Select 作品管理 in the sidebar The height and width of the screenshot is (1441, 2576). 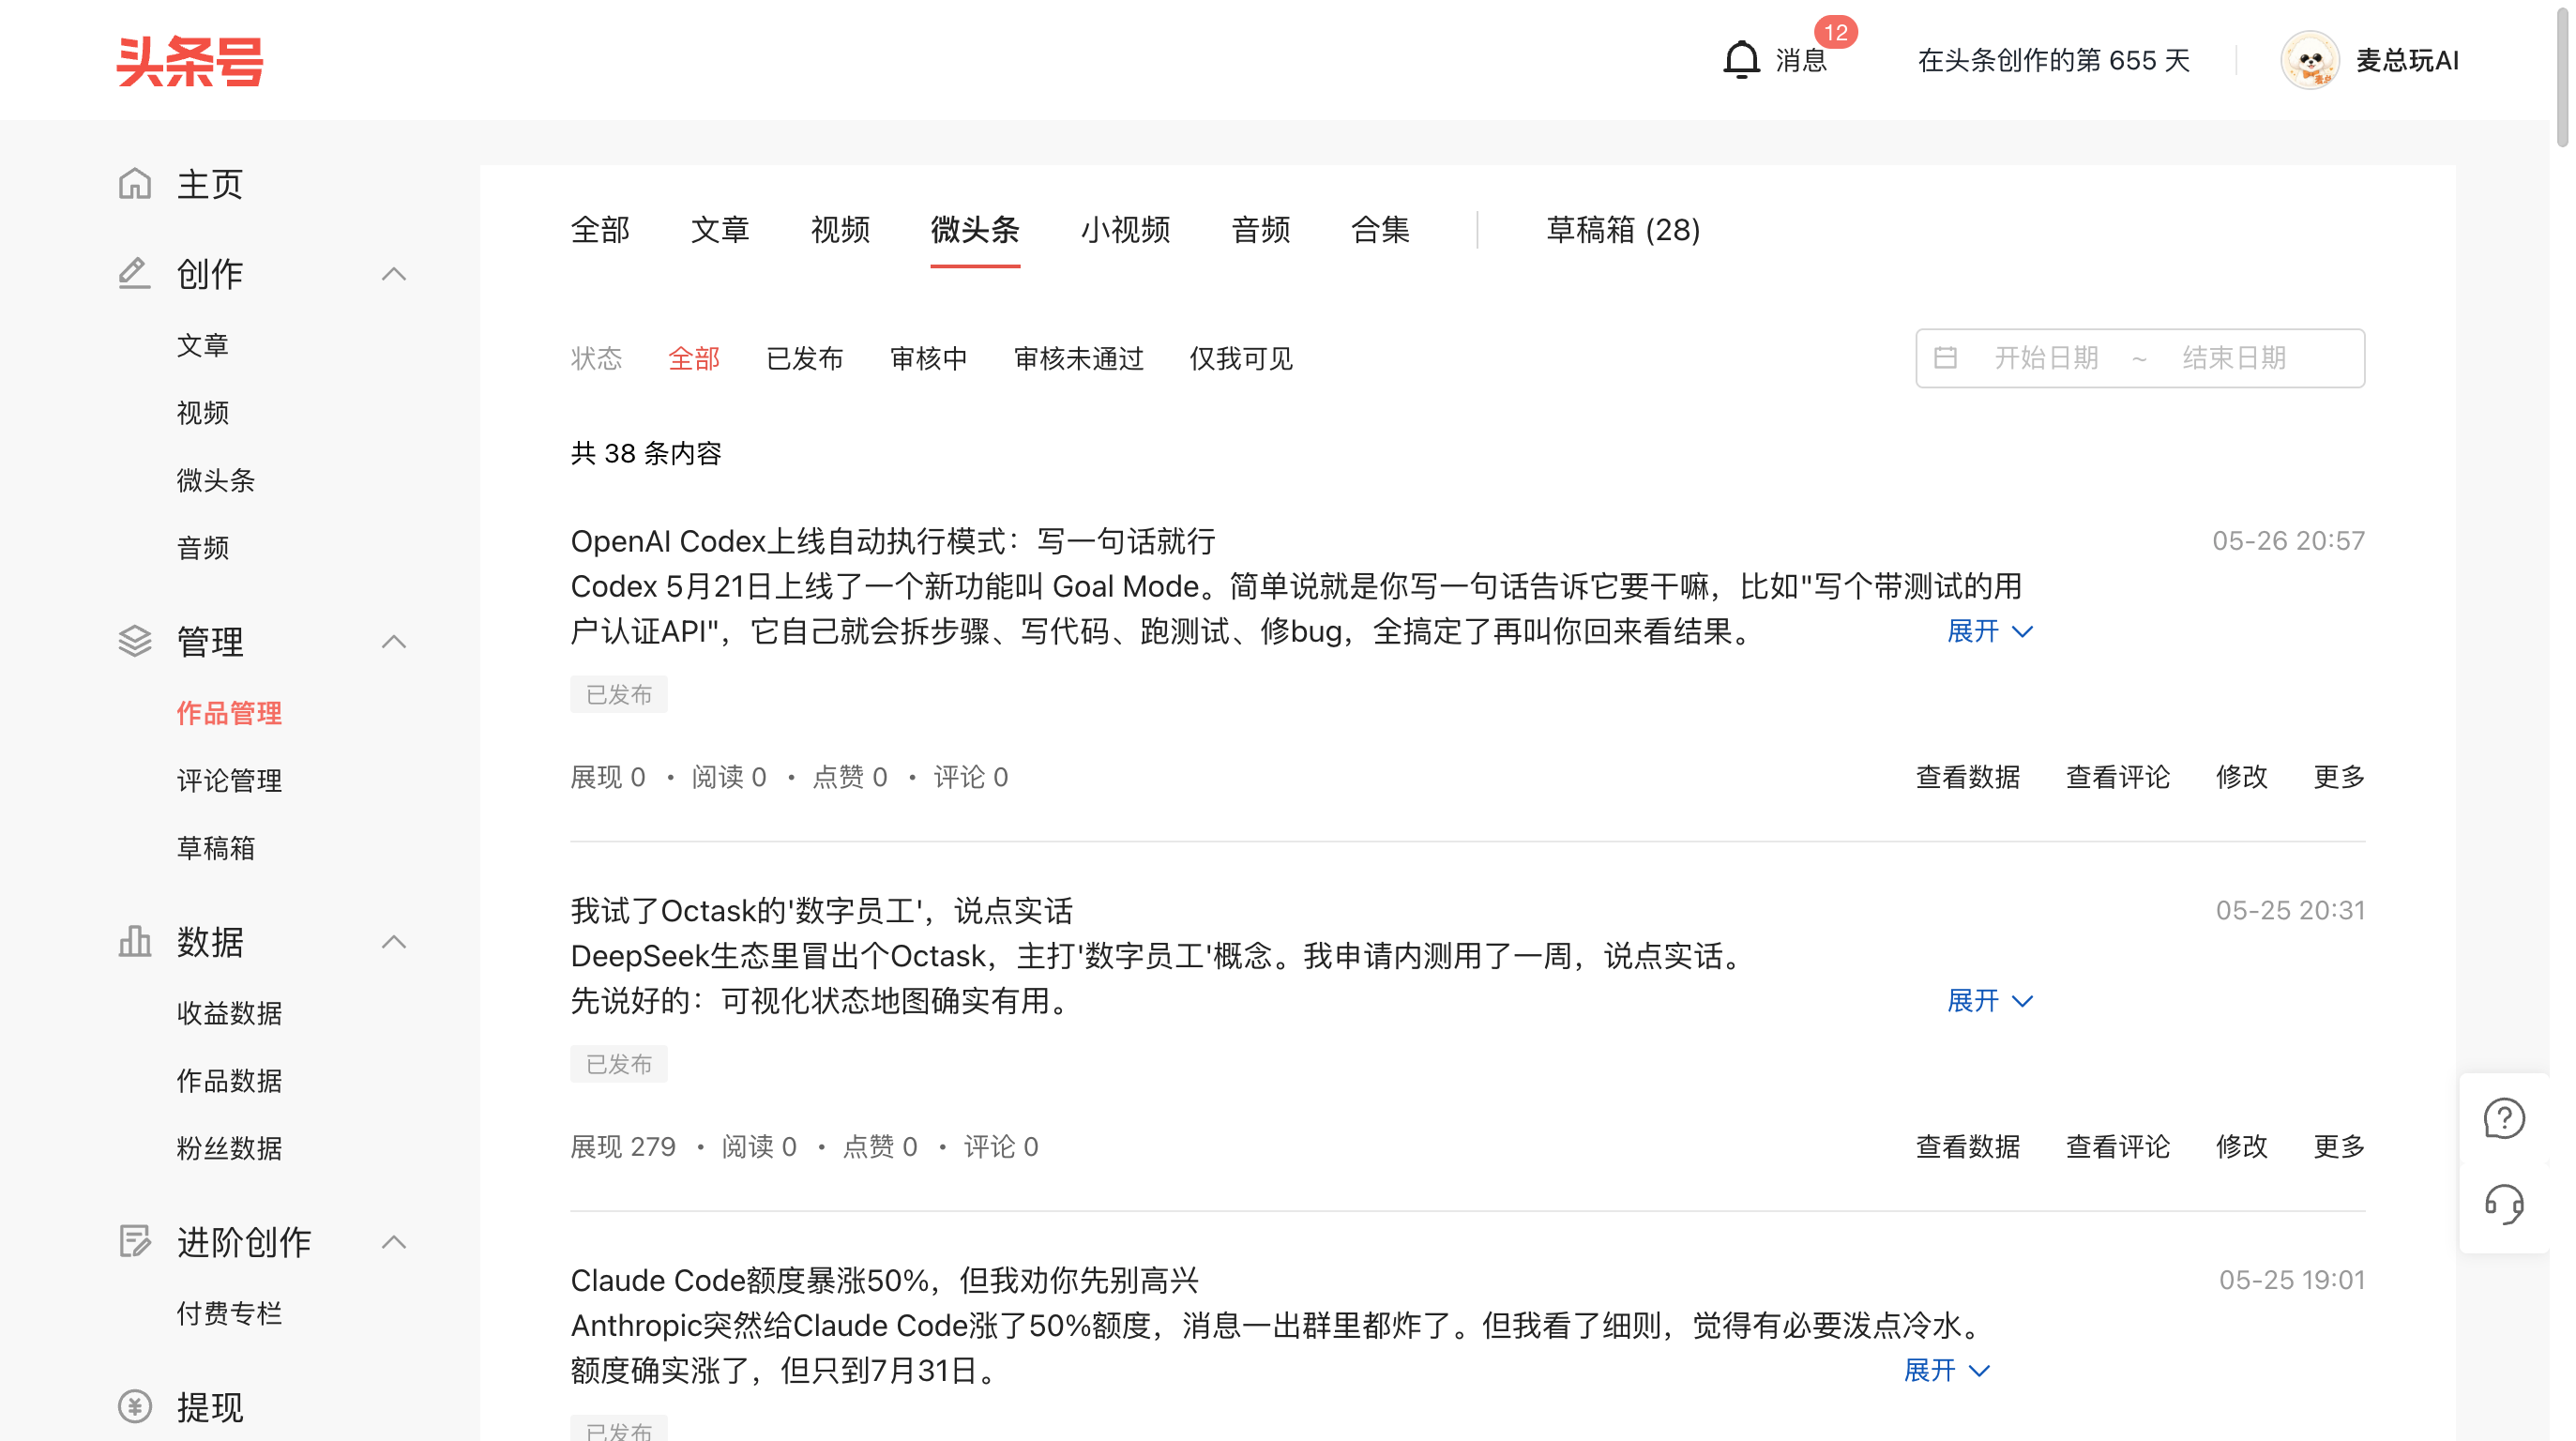(x=229, y=713)
